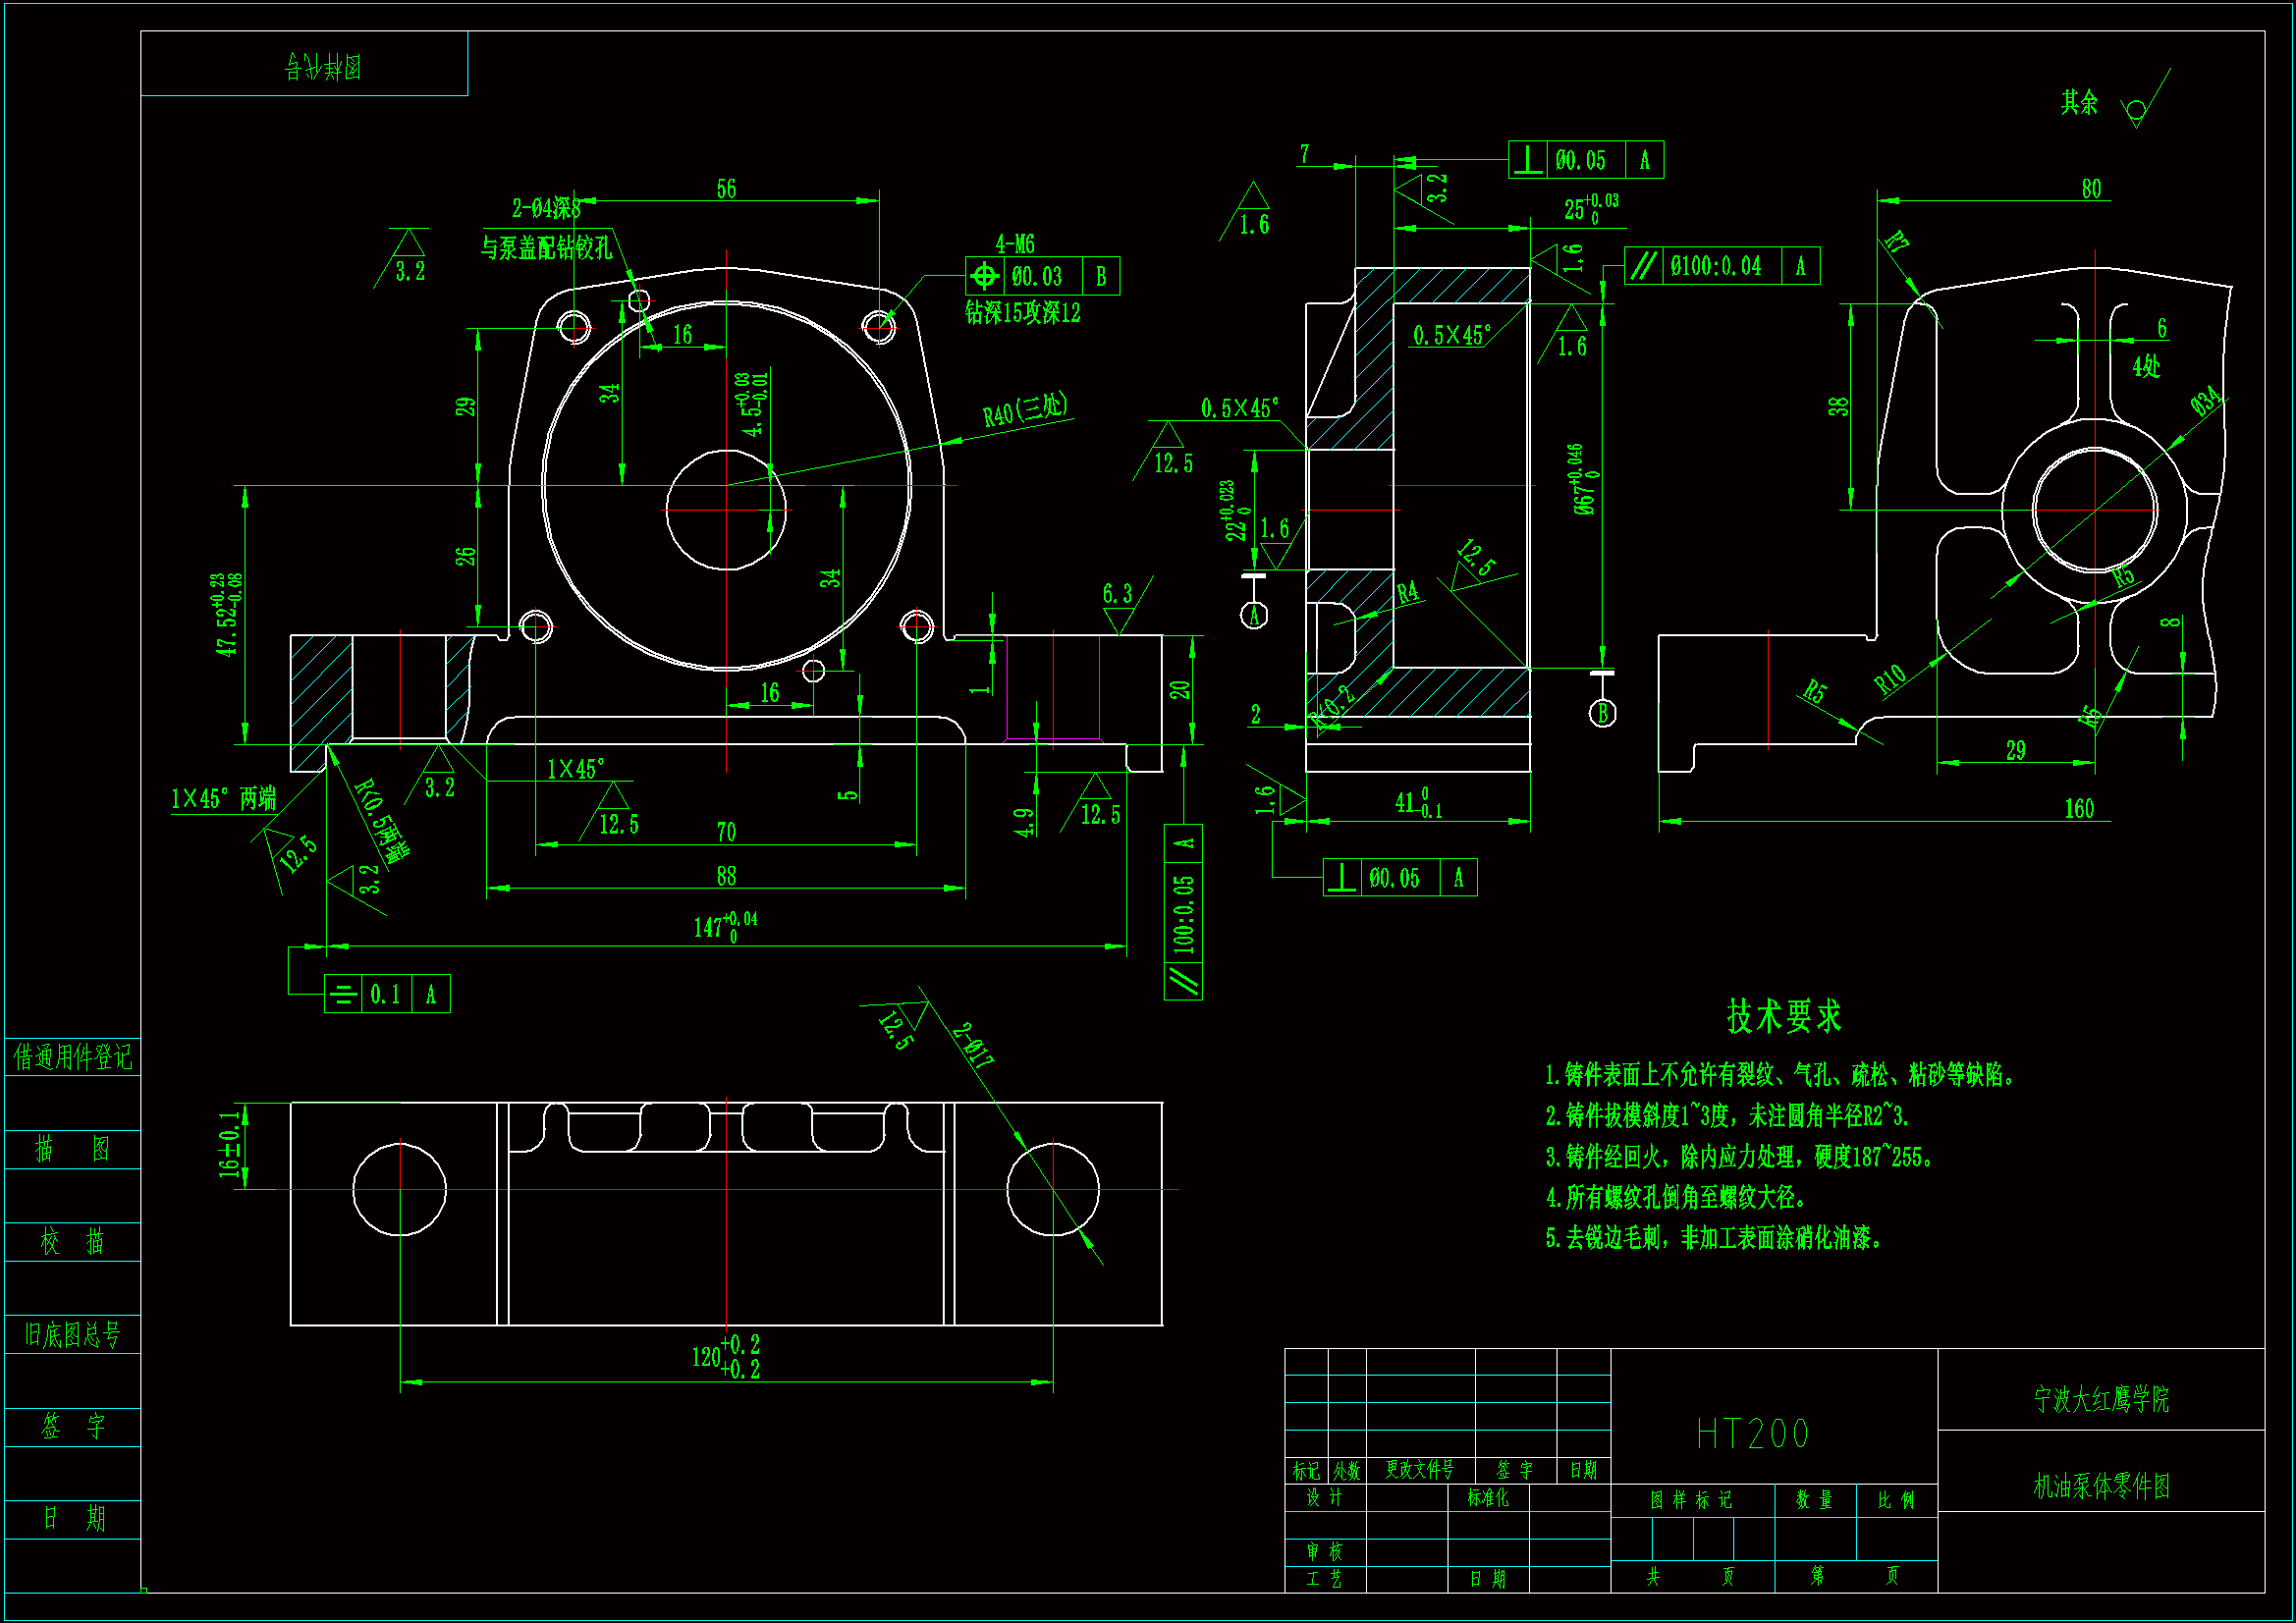Select the 技术要求 heading text
Viewport: 2296px width, 1623px height.
click(x=1784, y=1017)
